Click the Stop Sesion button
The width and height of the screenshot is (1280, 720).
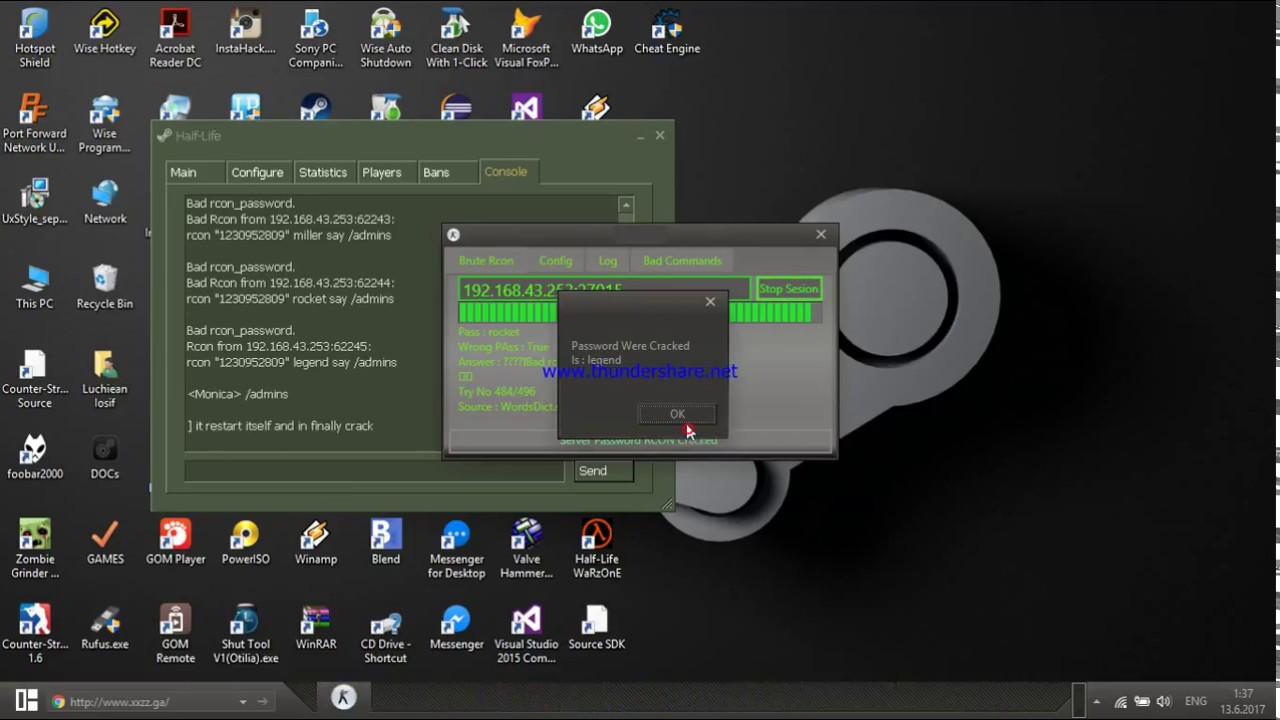pos(788,289)
